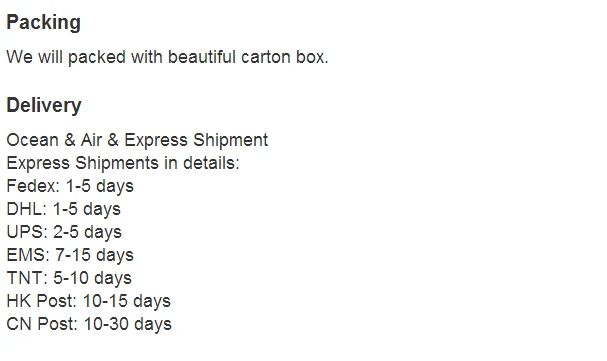
Task: Click the Ocean & Air & Express Shipment line
Action: coord(137,140)
